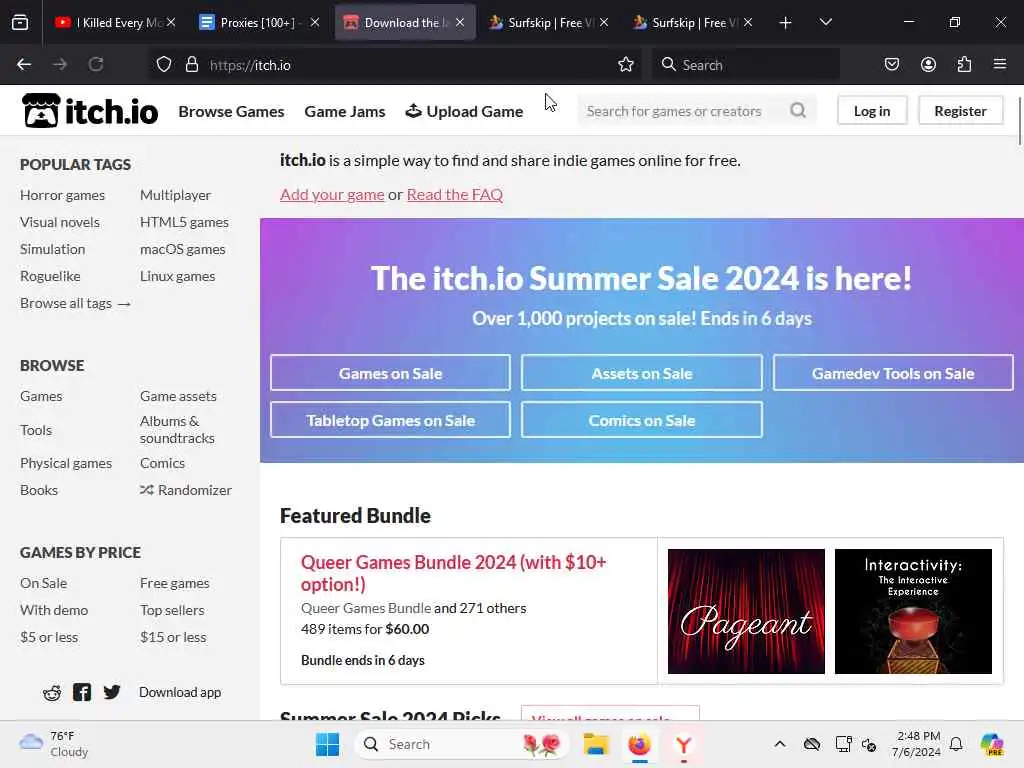Reload the page with the refresh icon
The image size is (1024, 768).
[96, 64]
